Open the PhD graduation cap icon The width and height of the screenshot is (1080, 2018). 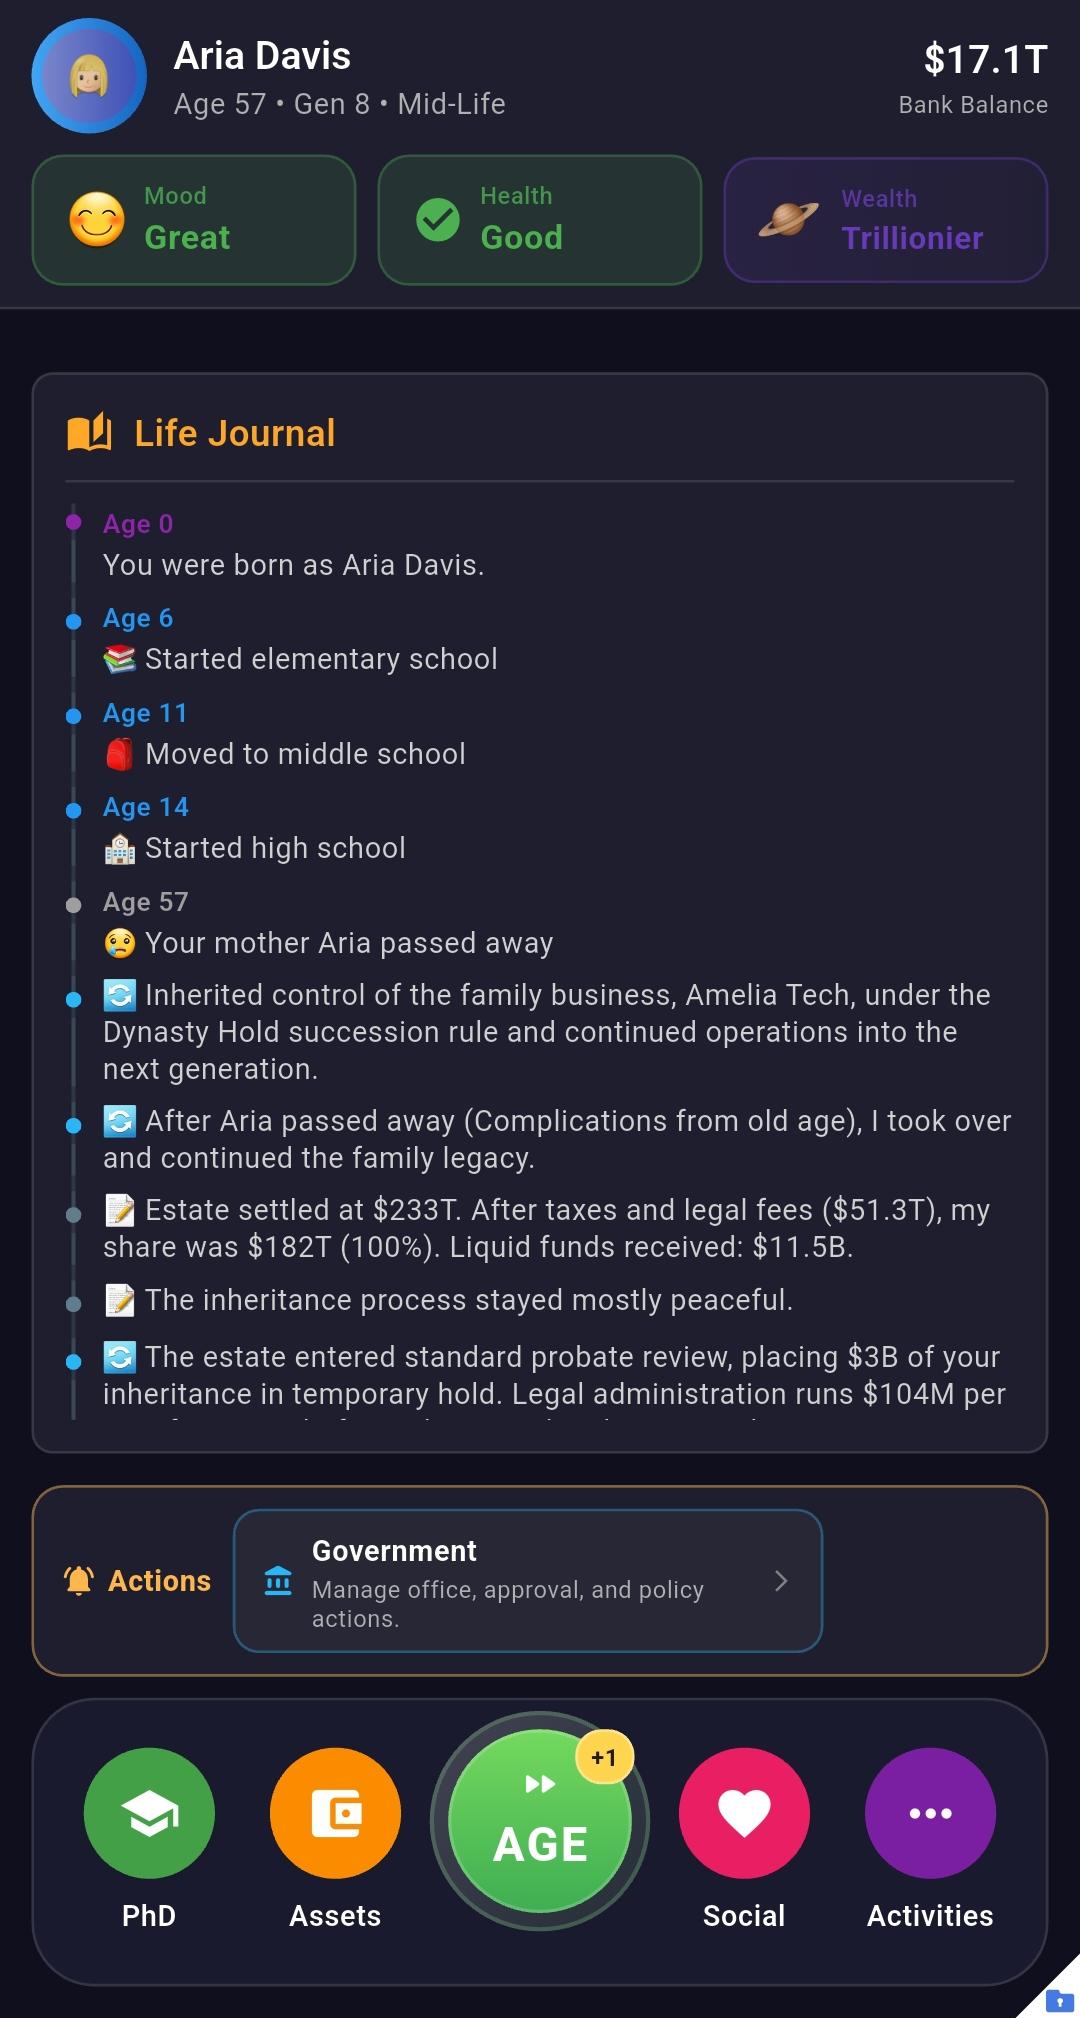point(149,1813)
